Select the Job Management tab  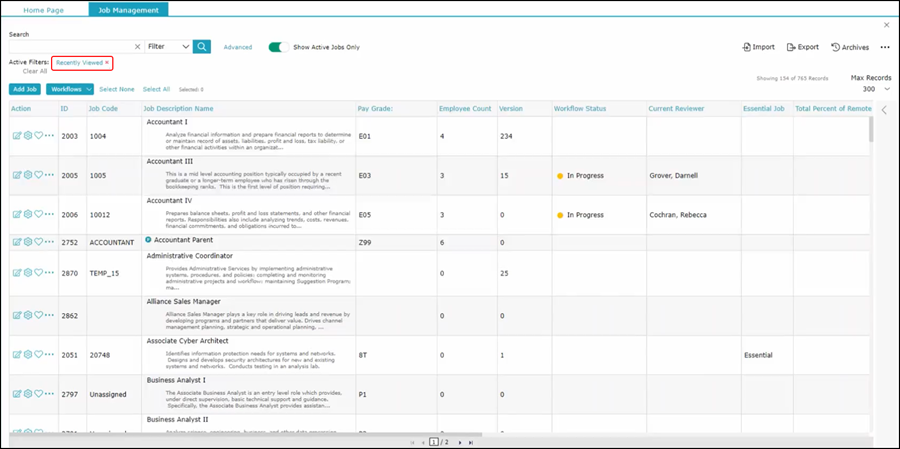(128, 9)
